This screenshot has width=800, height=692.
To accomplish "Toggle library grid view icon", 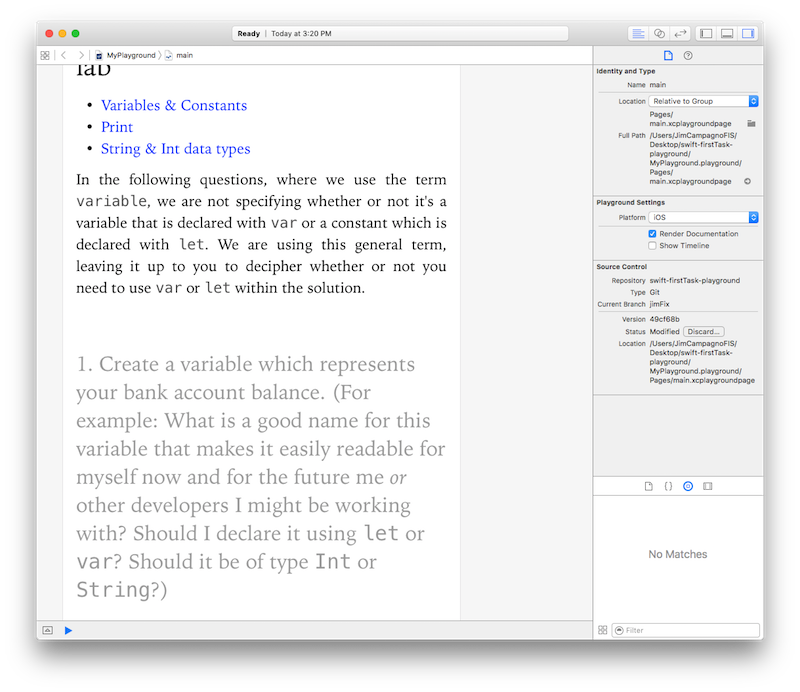I will [603, 630].
